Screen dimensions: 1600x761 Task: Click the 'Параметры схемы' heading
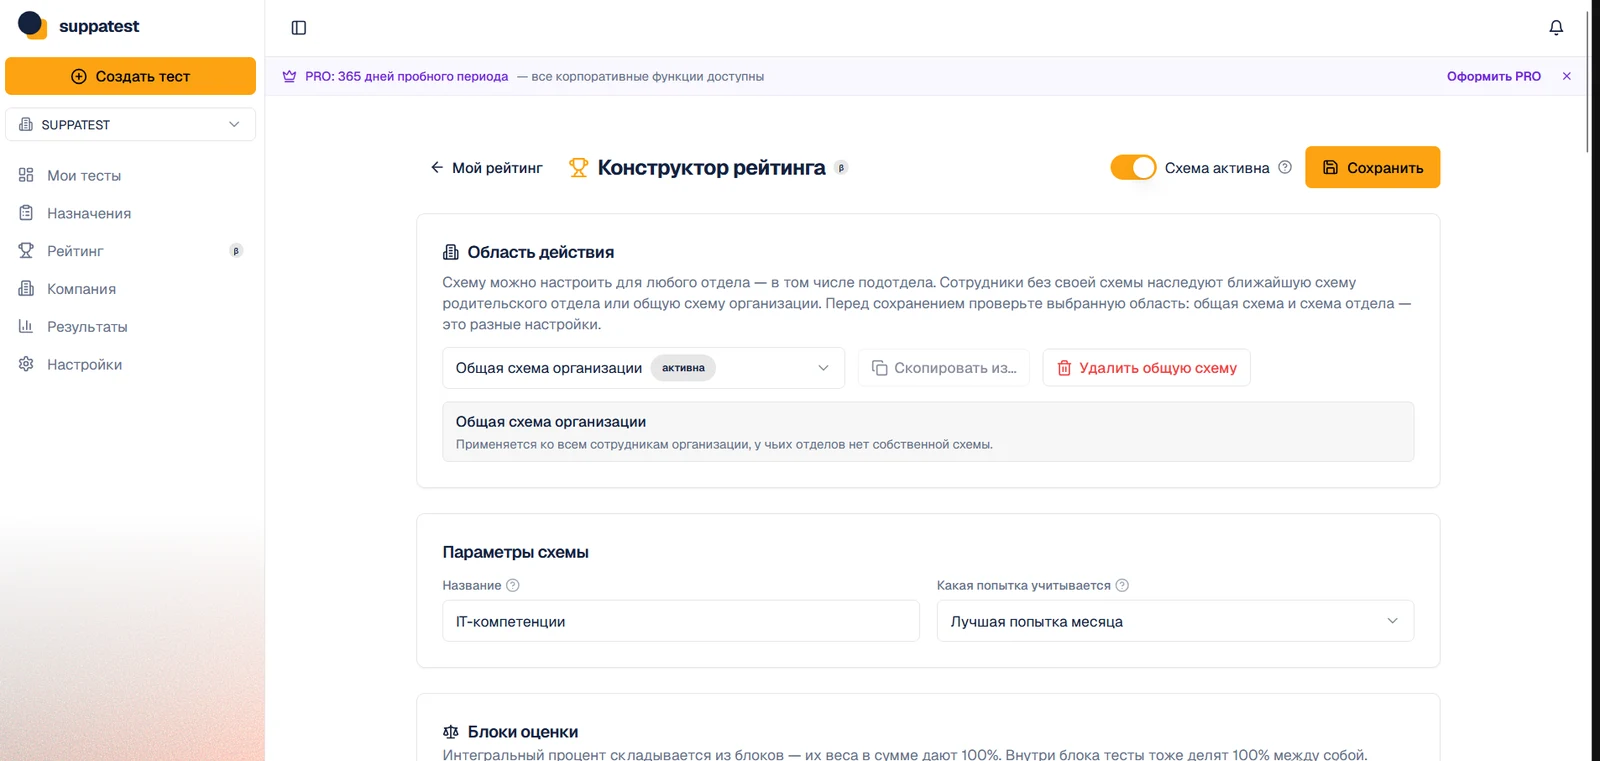click(x=516, y=552)
